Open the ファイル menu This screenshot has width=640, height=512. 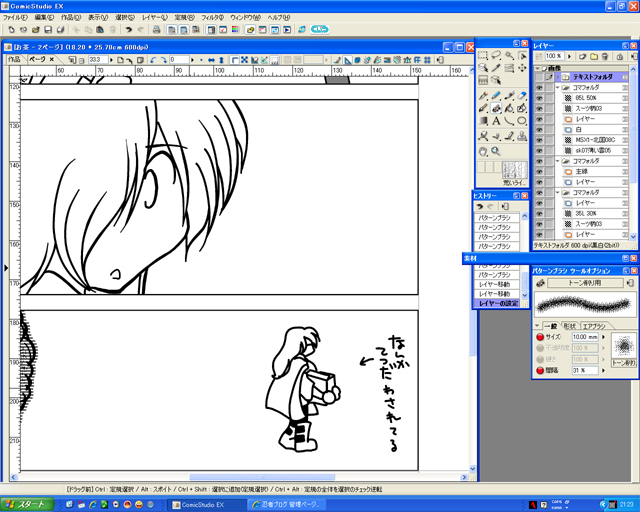(x=15, y=18)
